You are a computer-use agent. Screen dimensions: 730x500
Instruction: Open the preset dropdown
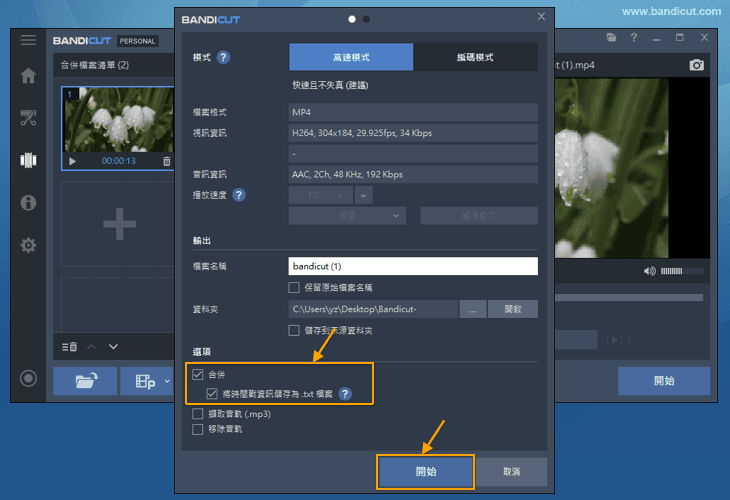pyautogui.click(x=347, y=216)
